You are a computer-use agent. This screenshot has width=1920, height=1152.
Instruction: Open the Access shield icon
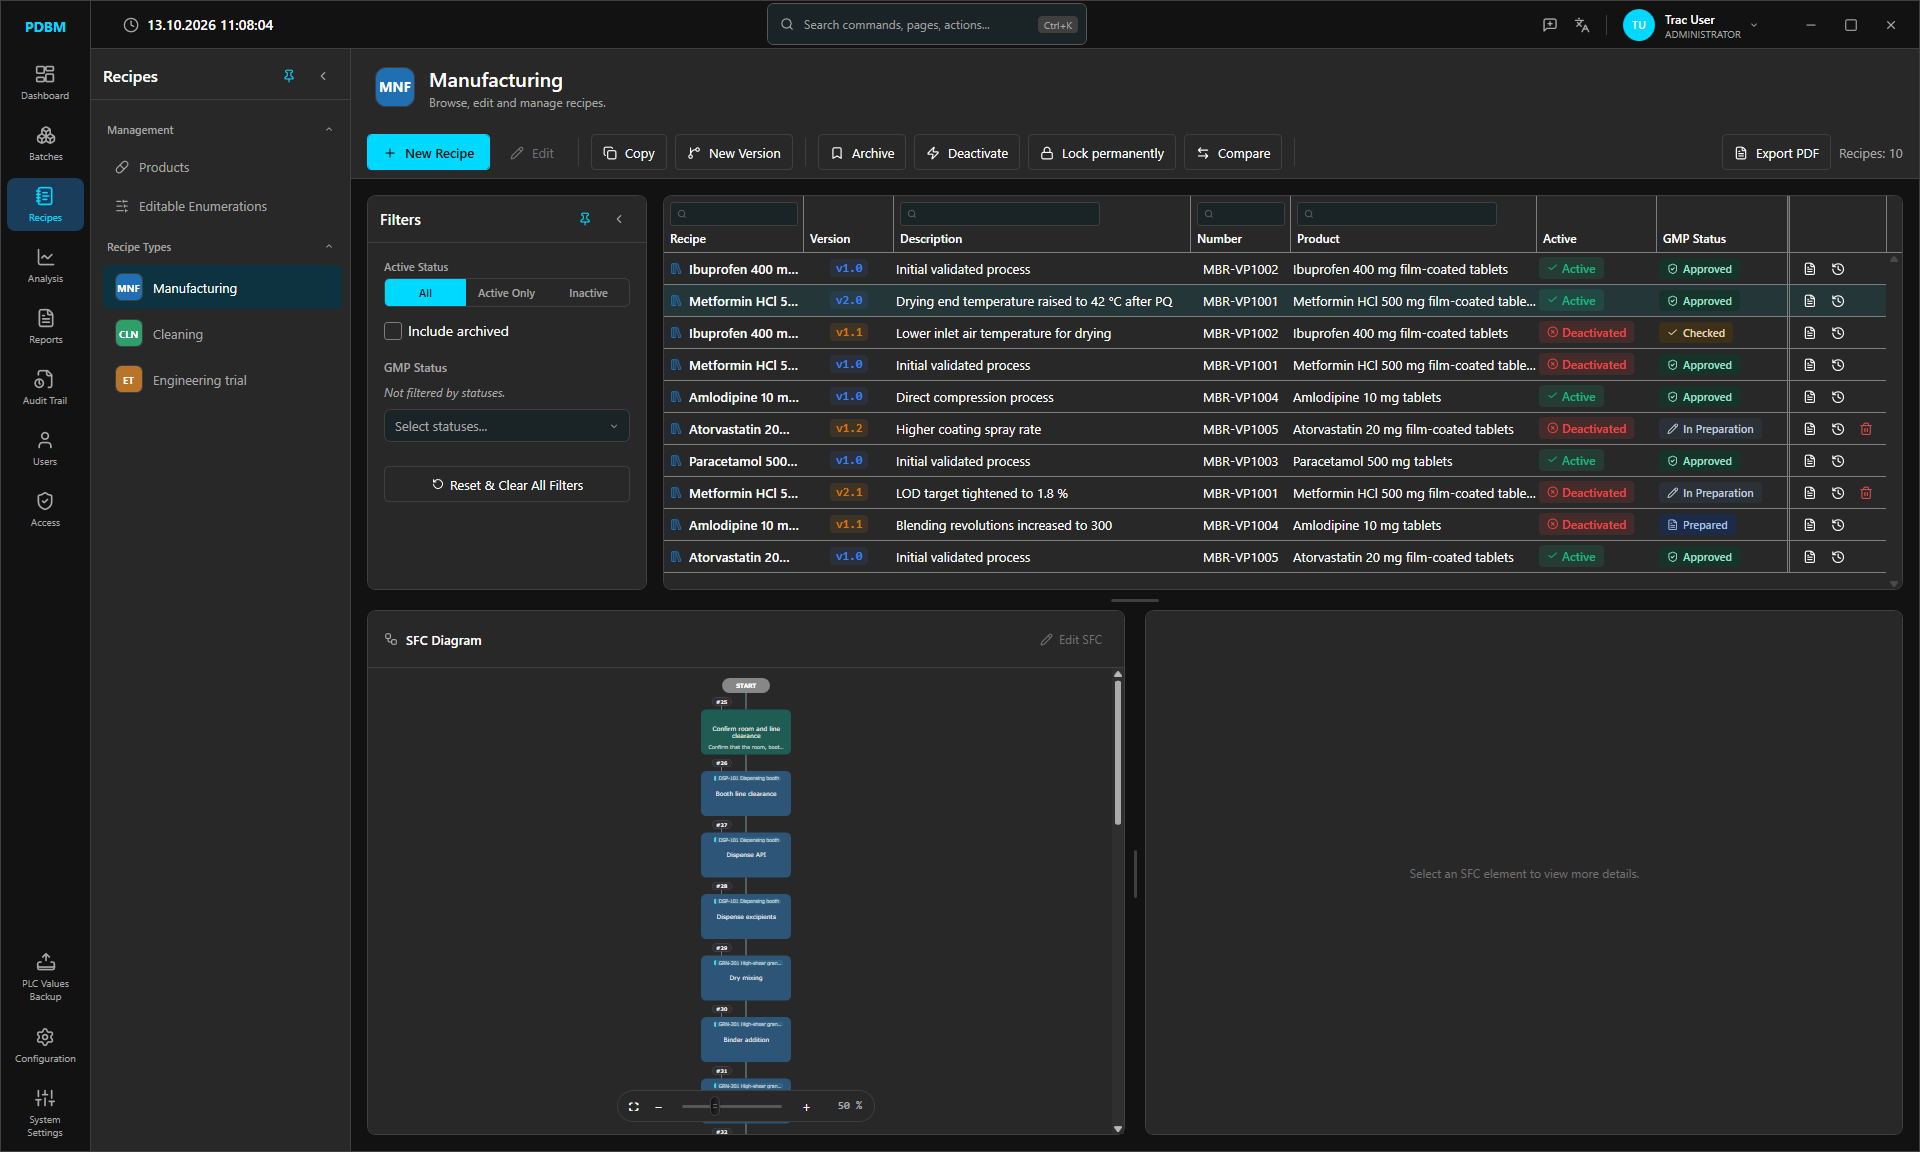pyautogui.click(x=45, y=509)
